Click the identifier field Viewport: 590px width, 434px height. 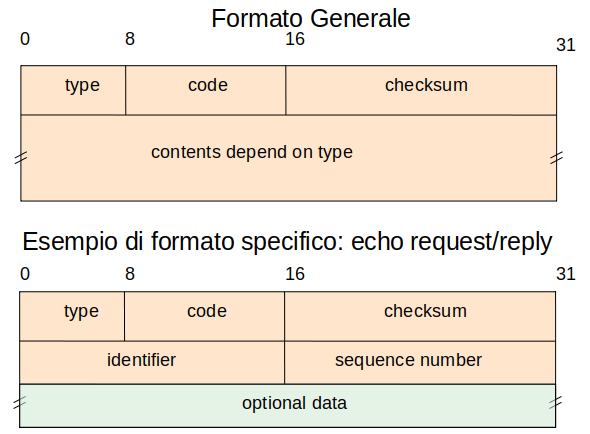pyautogui.click(x=152, y=362)
